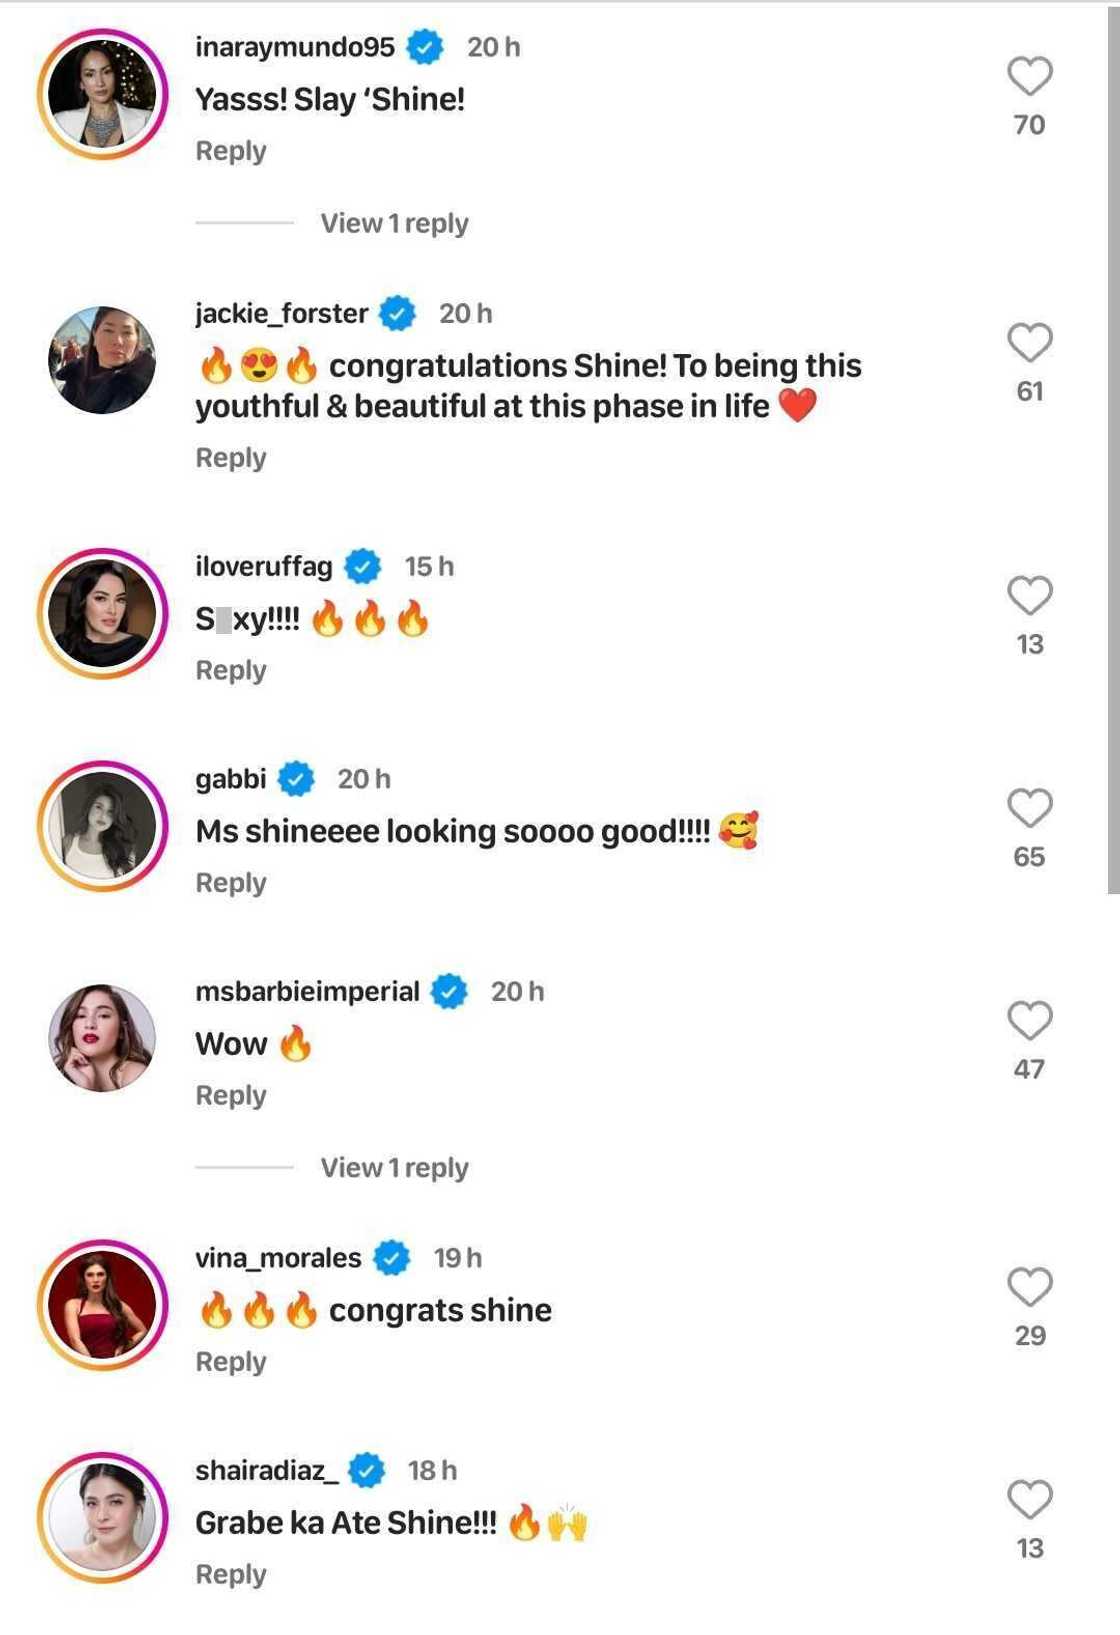Open jackie_forster's avatar
Screen dimensions: 1120x1635
pyautogui.click(x=102, y=360)
